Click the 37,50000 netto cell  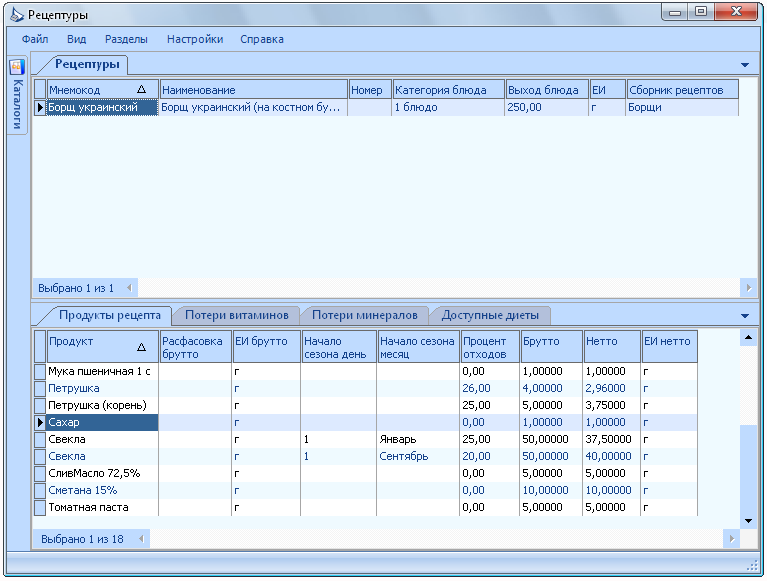click(612, 440)
